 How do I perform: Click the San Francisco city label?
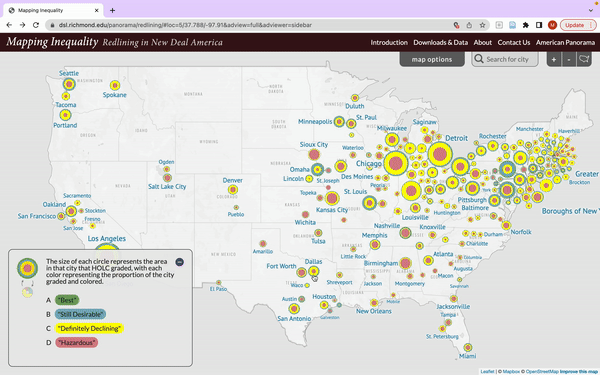click(37, 216)
